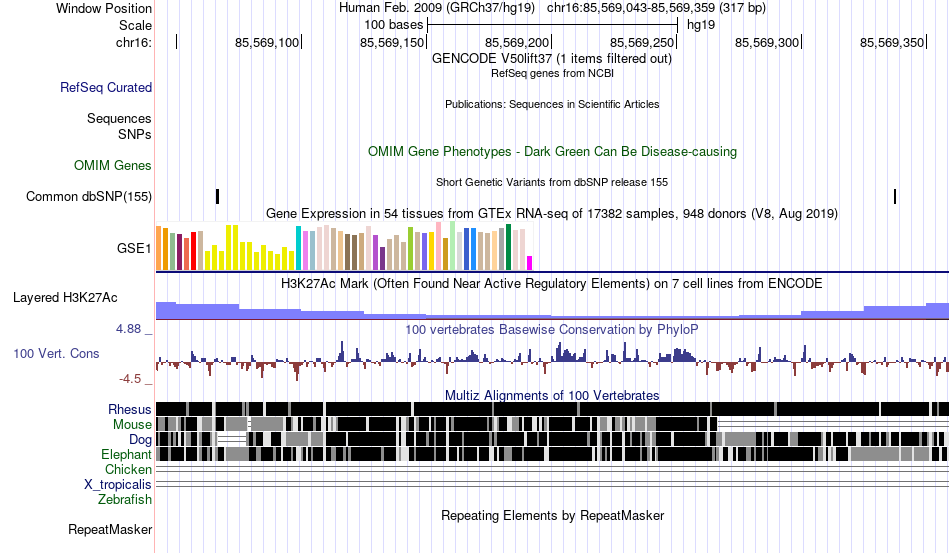Click the H3K27Ac signal graph
Image resolution: width=950 pixels, height=553 pixels.
tap(552, 310)
